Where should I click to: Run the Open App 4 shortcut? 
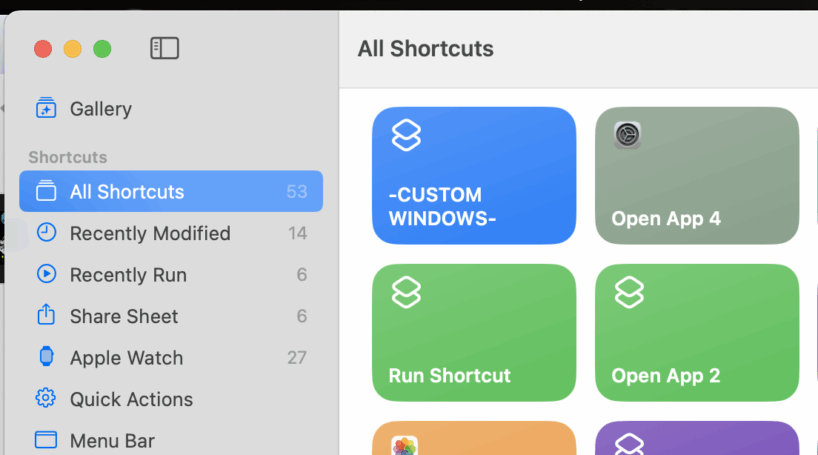pyautogui.click(x=697, y=175)
